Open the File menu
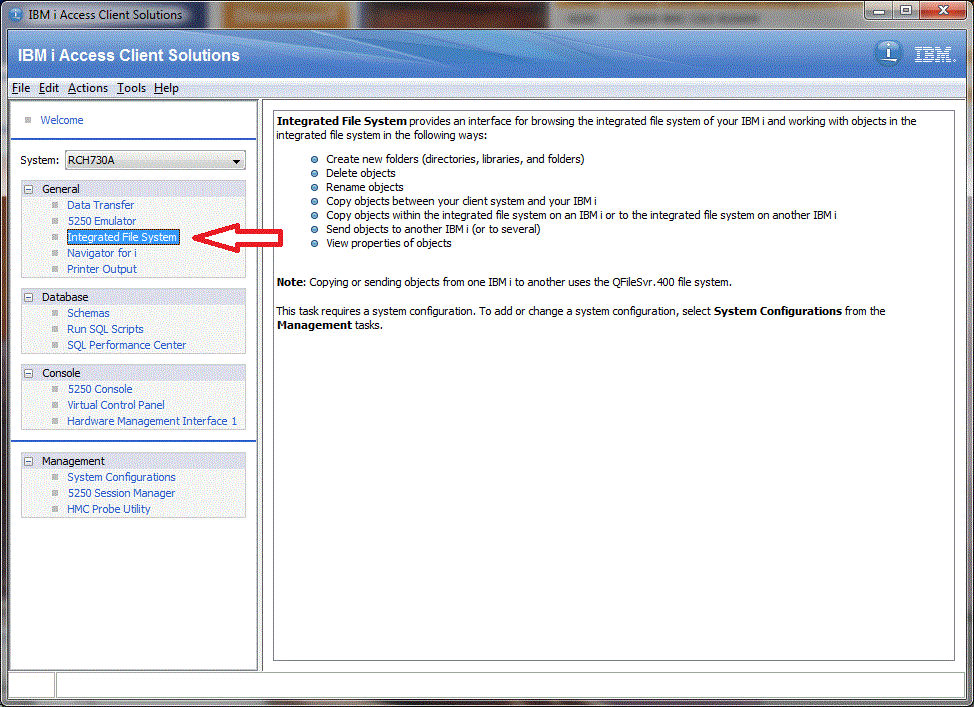This screenshot has width=974, height=707. tap(20, 88)
